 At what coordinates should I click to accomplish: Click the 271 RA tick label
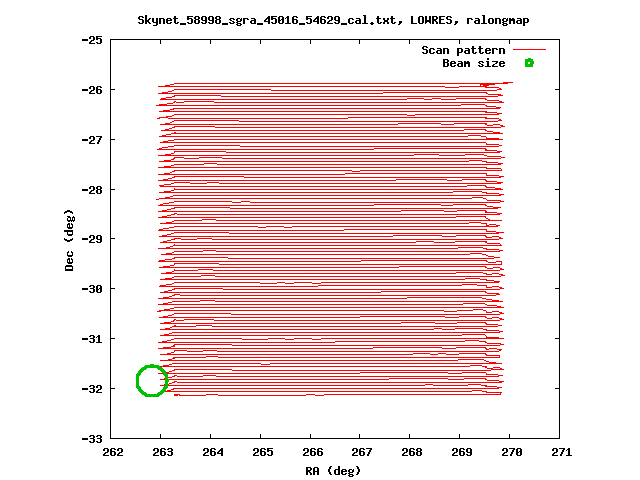click(562, 452)
